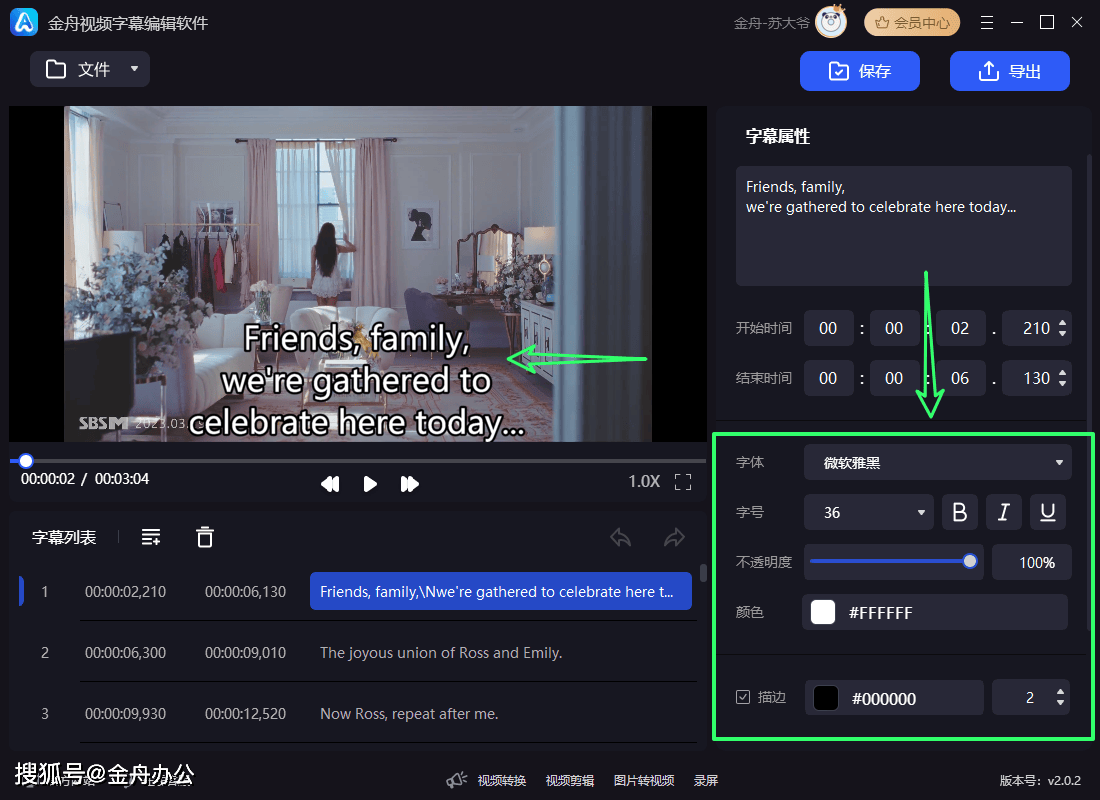Toggle bold formatting
Image resolution: width=1100 pixels, height=800 pixels.
960,512
